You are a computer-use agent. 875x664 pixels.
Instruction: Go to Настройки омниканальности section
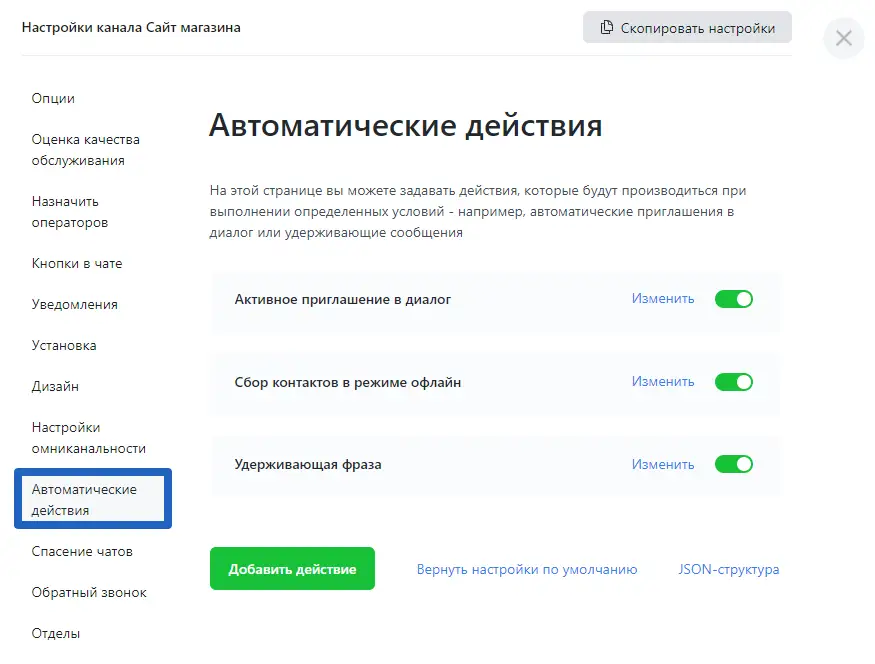88,438
